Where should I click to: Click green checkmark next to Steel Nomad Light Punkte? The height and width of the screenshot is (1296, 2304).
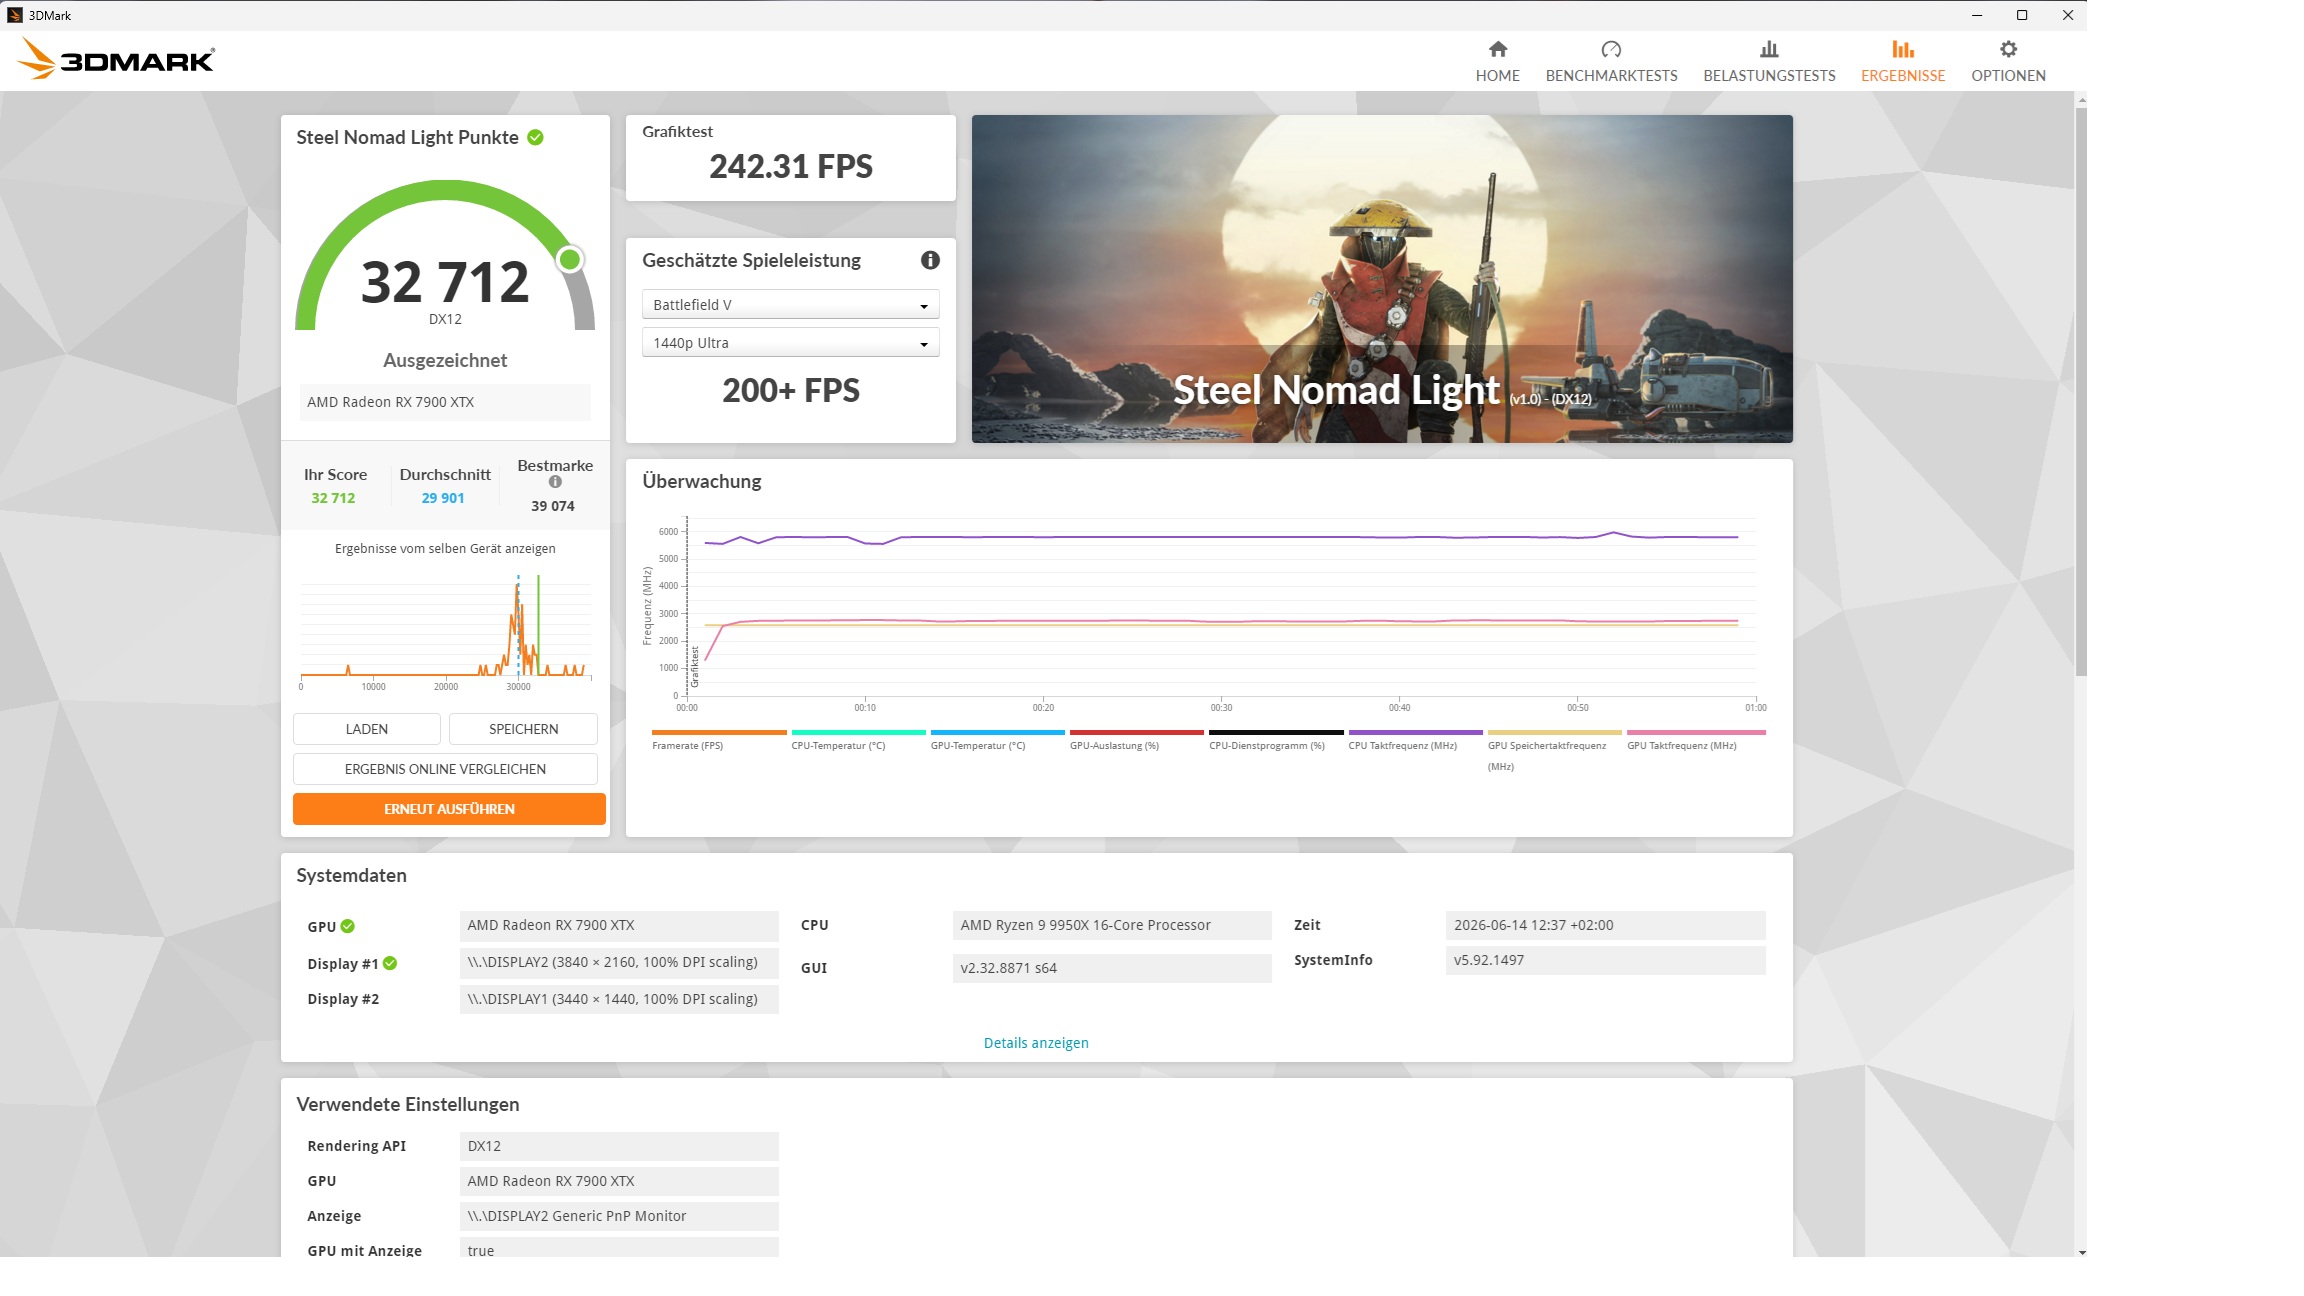pos(536,138)
